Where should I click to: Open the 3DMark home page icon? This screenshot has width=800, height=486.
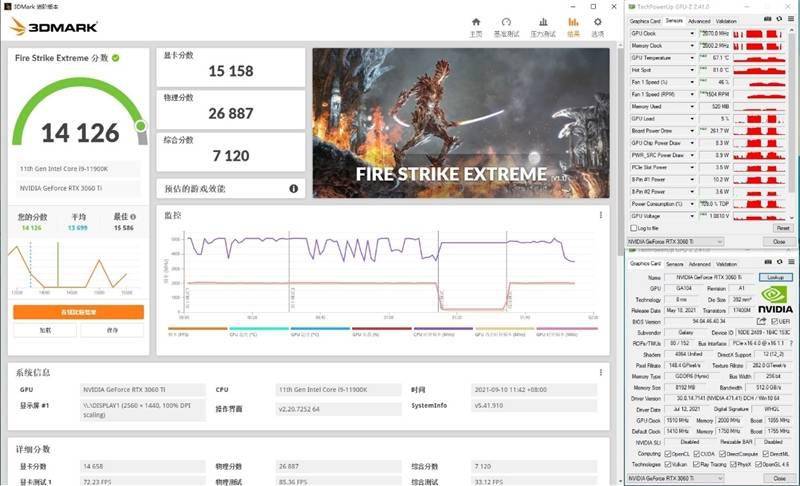[x=476, y=22]
